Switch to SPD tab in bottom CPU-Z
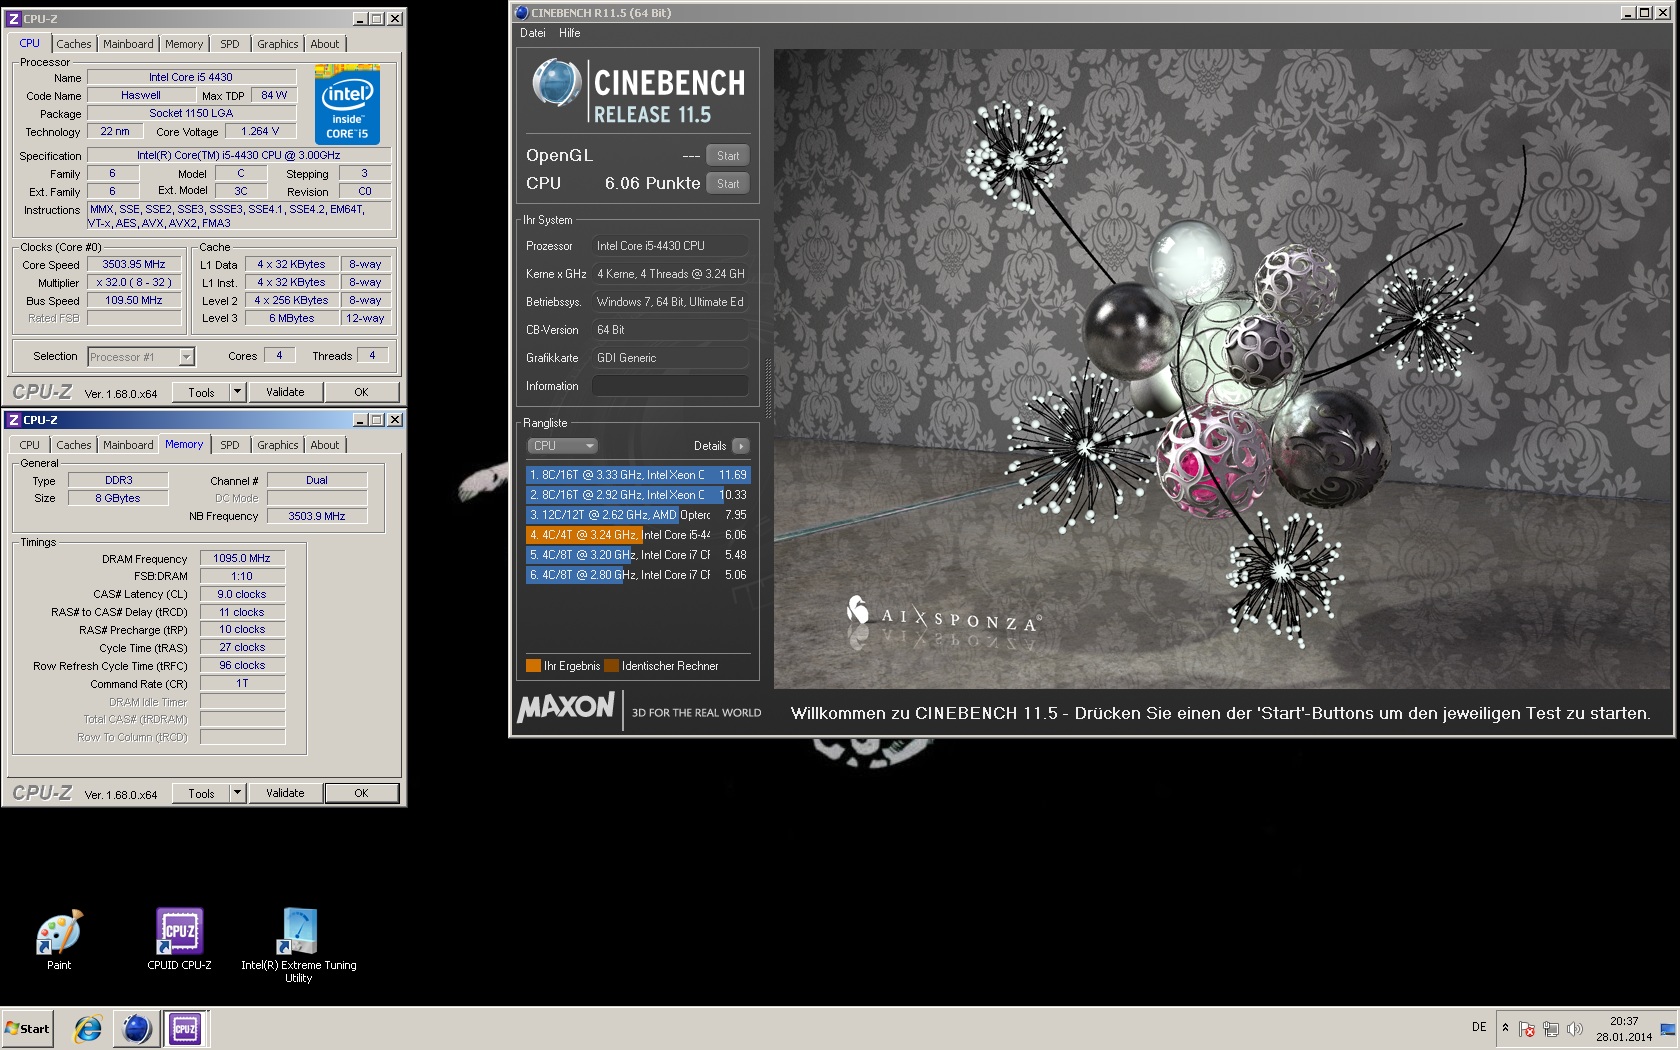 (x=230, y=445)
